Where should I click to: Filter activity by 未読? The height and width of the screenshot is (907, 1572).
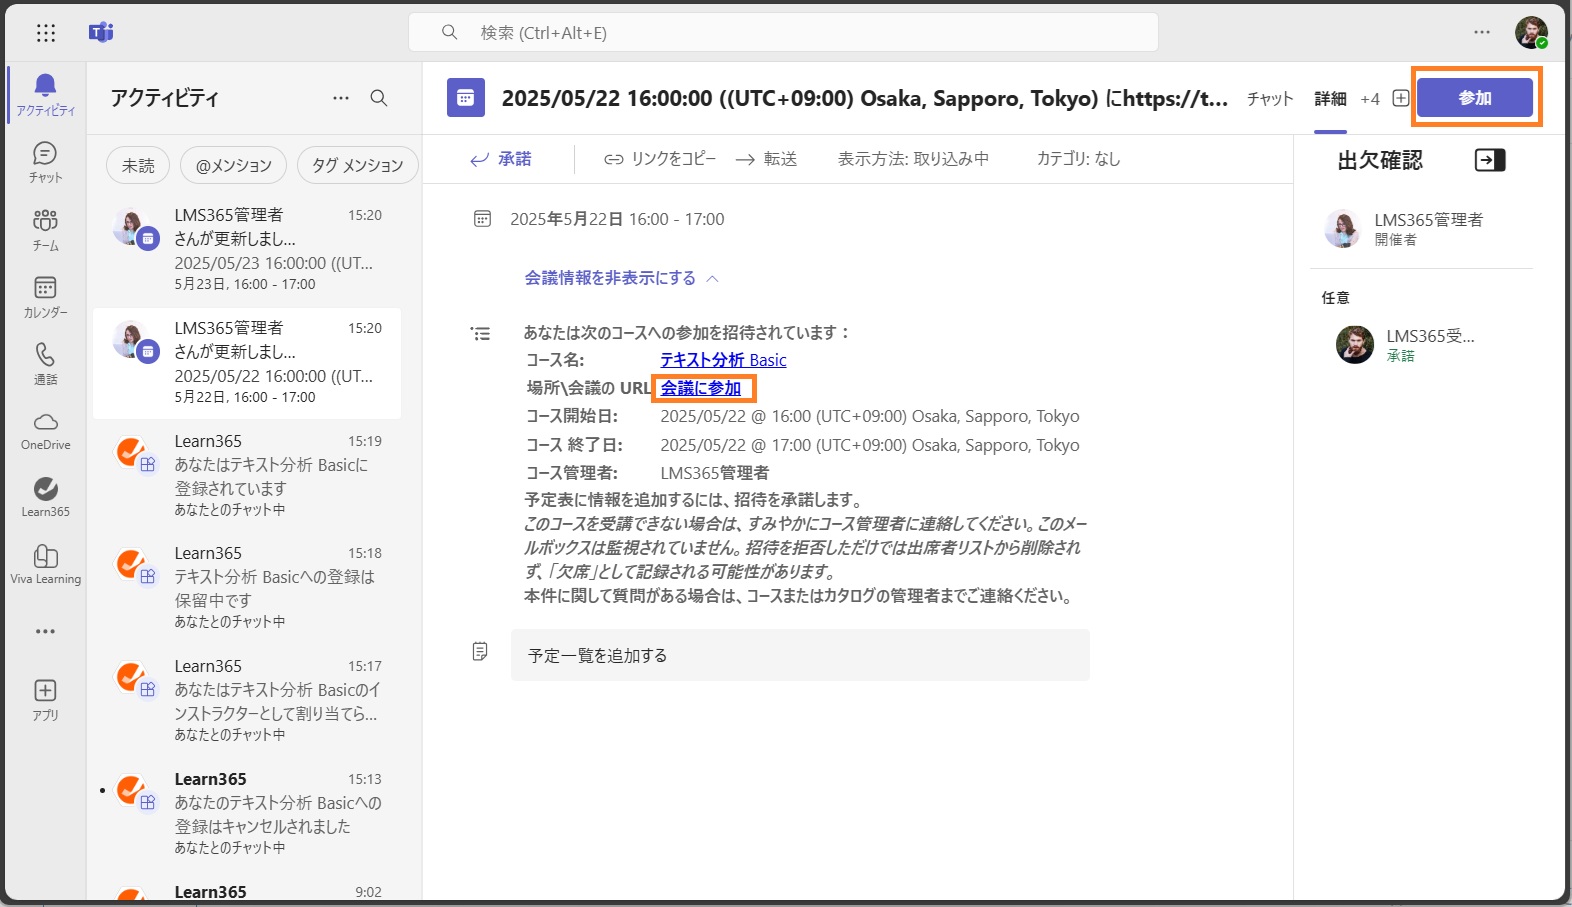[x=138, y=165]
